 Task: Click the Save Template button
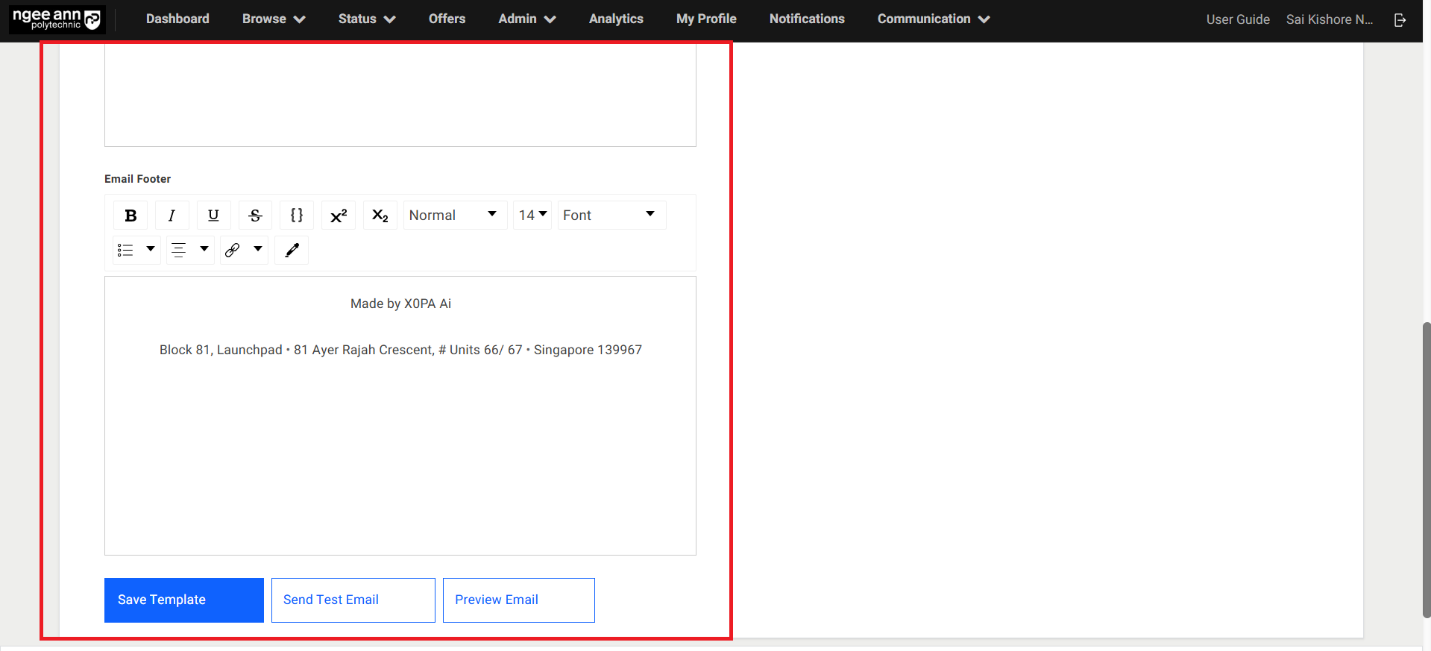(x=184, y=600)
